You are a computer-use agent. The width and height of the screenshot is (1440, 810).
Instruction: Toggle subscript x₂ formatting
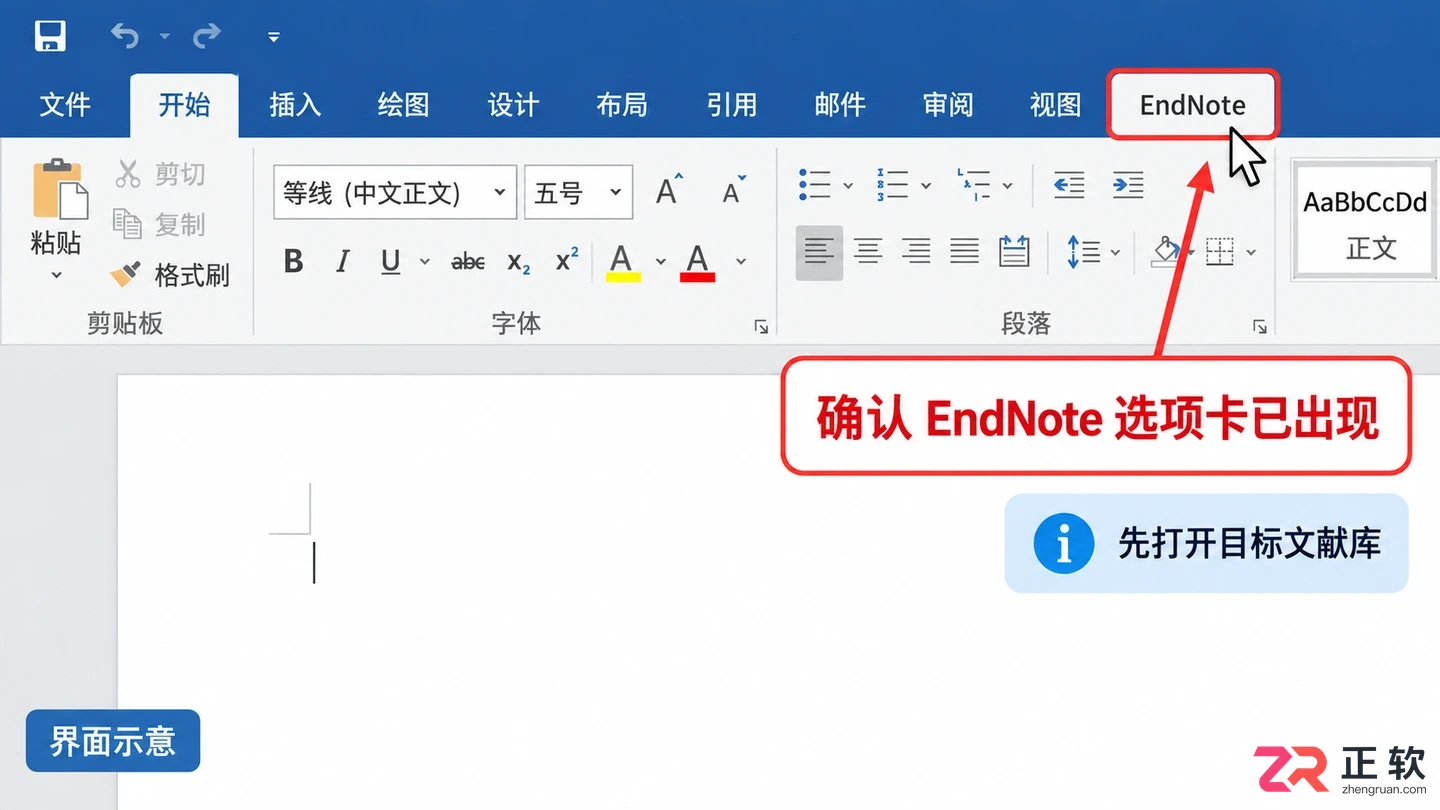519,262
